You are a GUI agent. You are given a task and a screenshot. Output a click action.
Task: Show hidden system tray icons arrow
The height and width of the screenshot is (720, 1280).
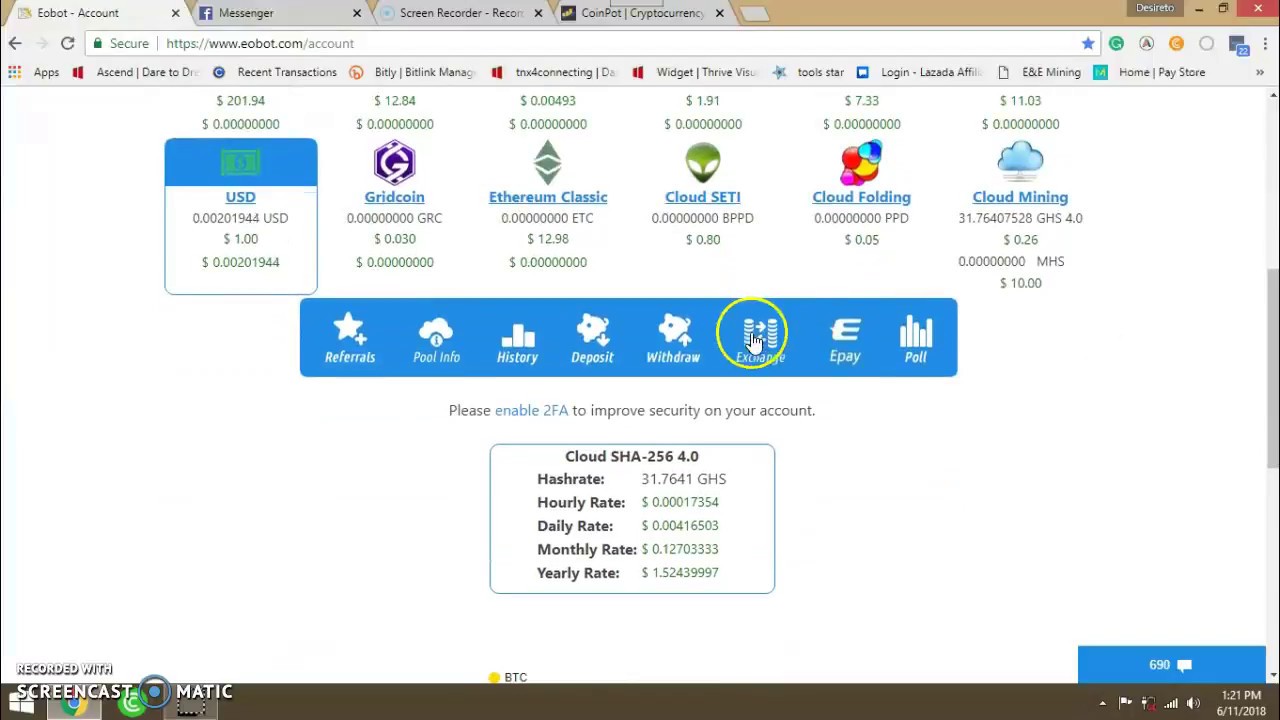pos(1103,703)
